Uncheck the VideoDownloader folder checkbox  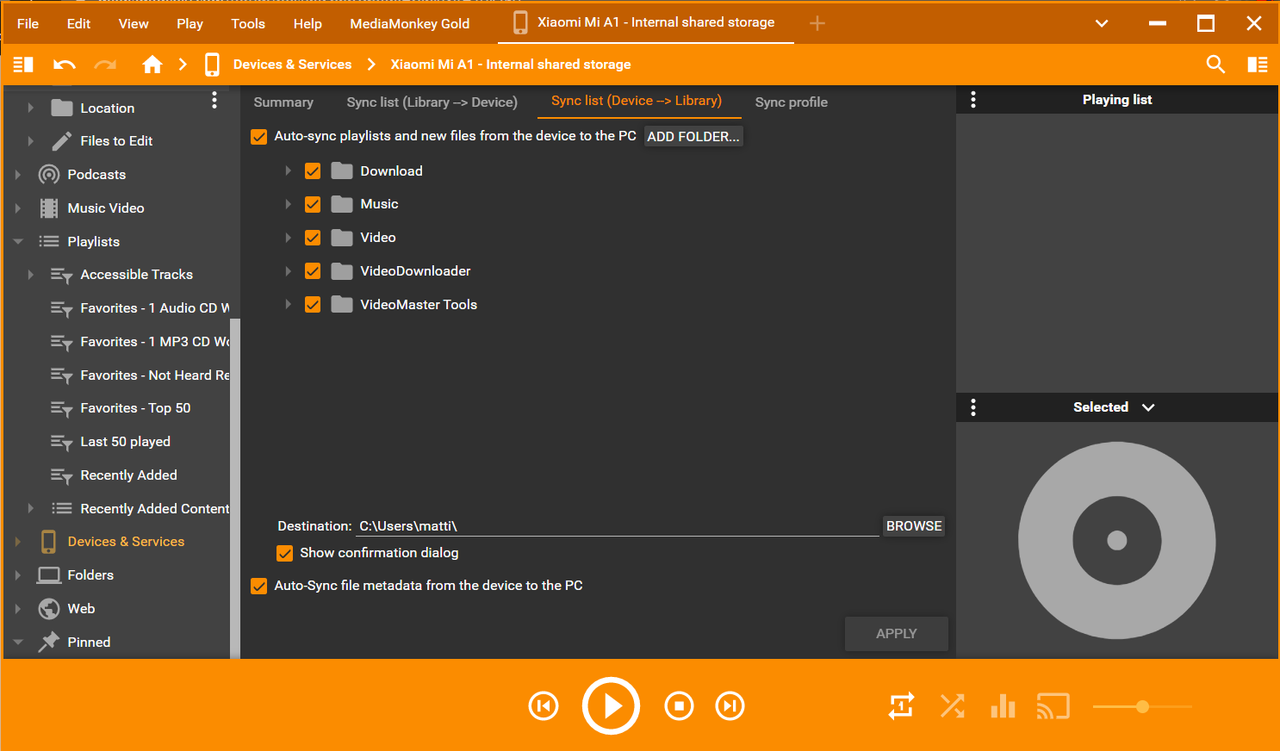tap(313, 271)
